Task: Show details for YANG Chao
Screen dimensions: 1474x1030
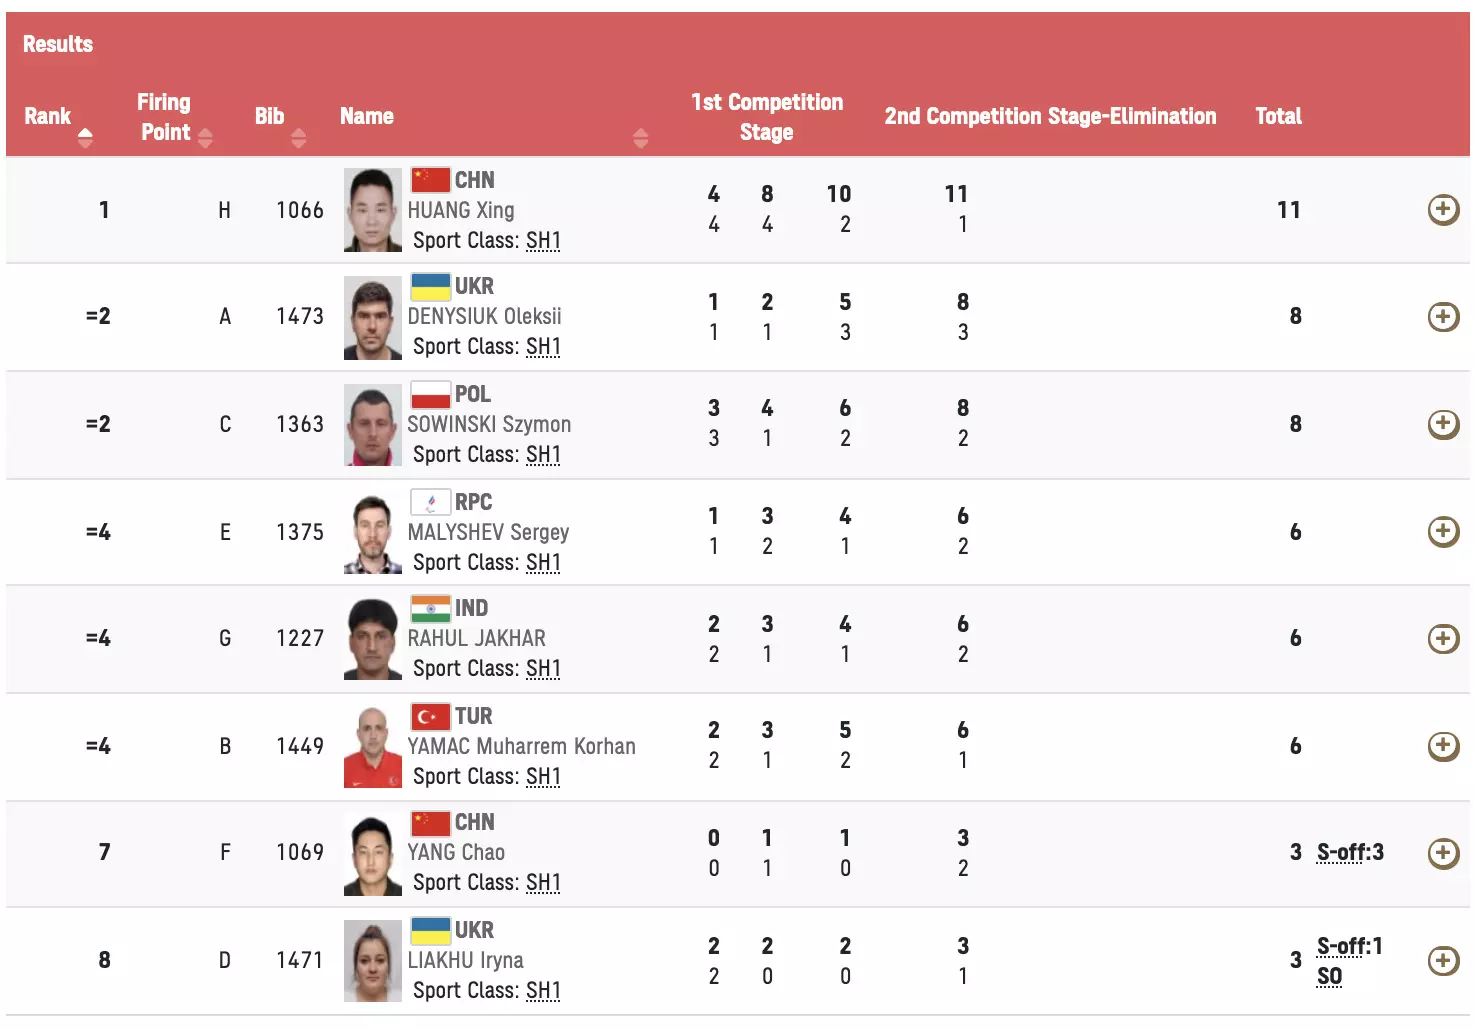Action: pyautogui.click(x=1442, y=853)
